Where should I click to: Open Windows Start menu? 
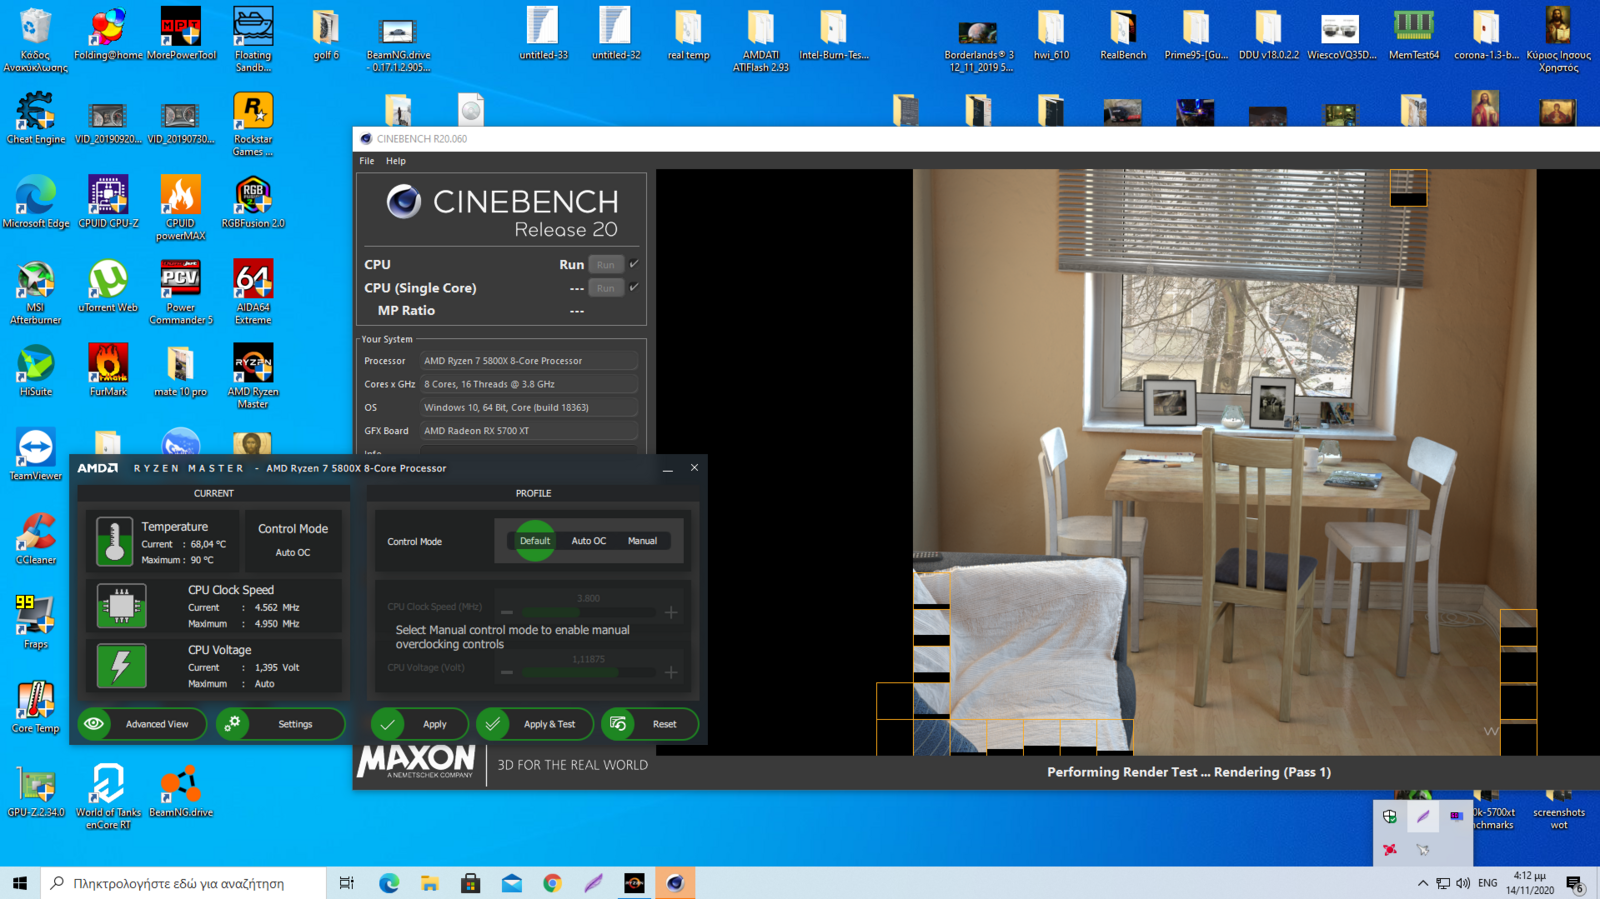coord(20,883)
